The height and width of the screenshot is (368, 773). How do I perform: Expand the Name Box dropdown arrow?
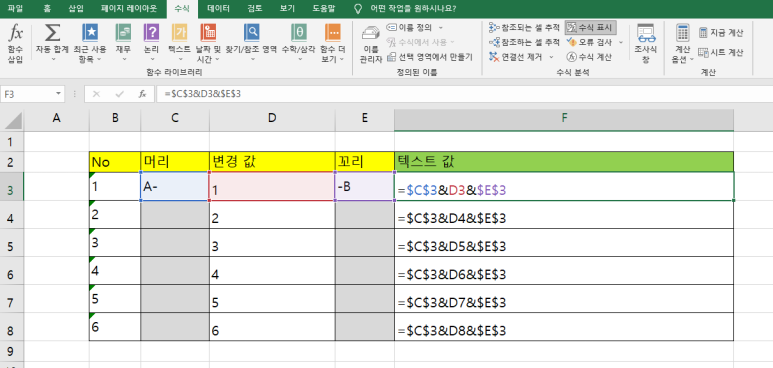pyautogui.click(x=59, y=94)
